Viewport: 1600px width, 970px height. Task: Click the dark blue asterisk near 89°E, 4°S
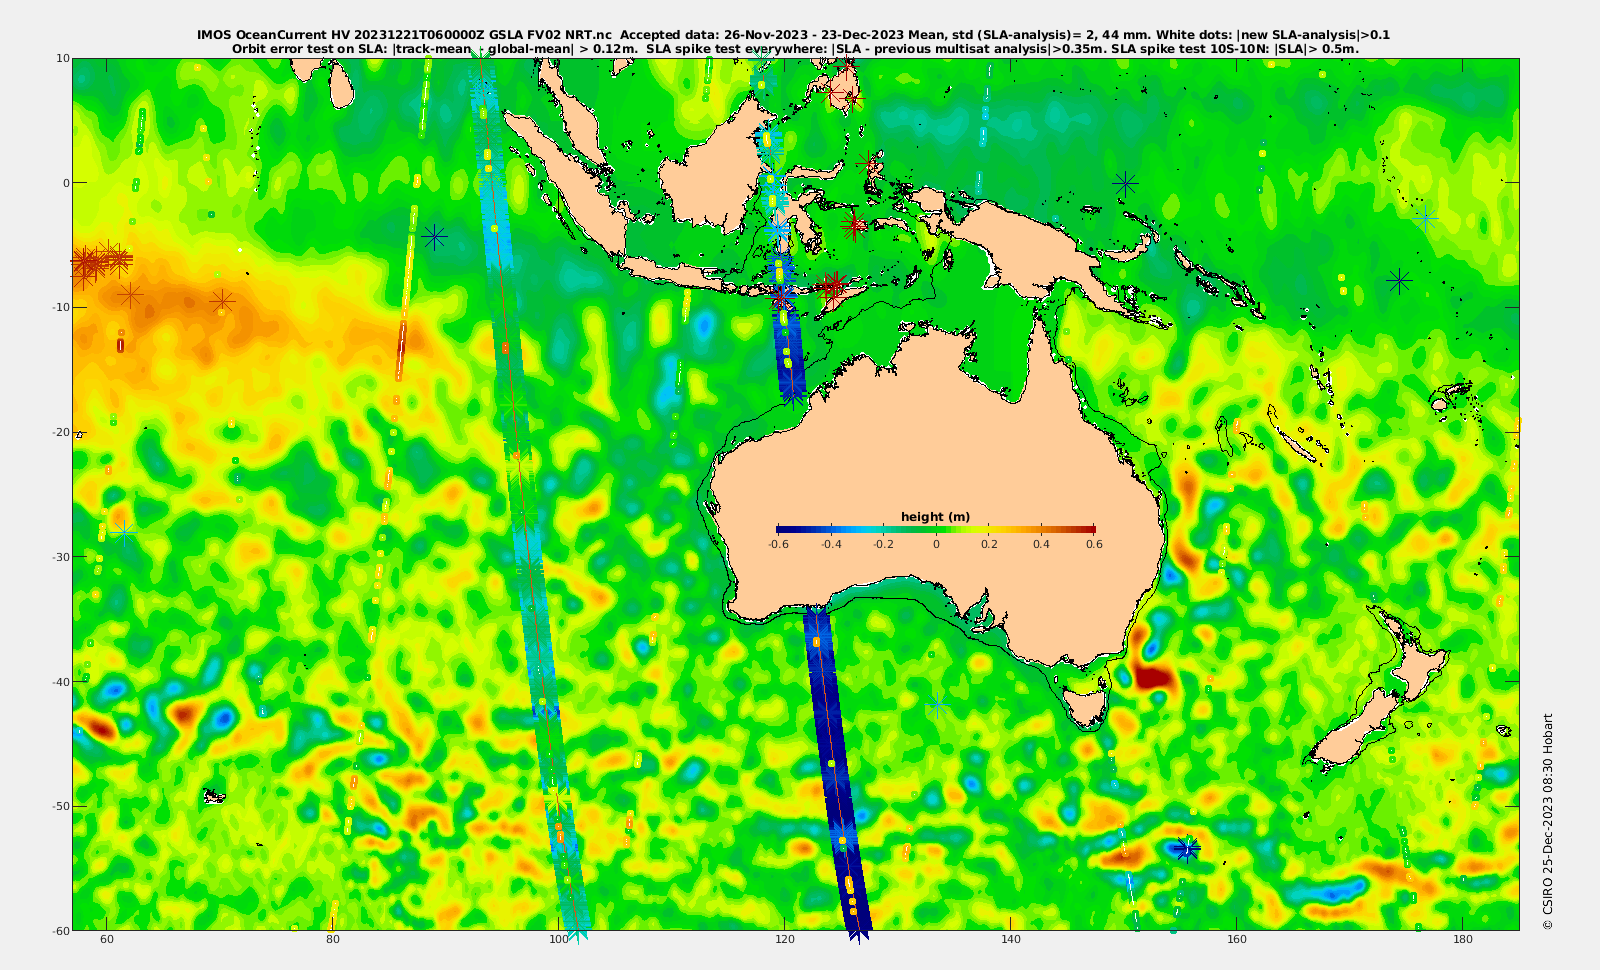[x=434, y=236]
